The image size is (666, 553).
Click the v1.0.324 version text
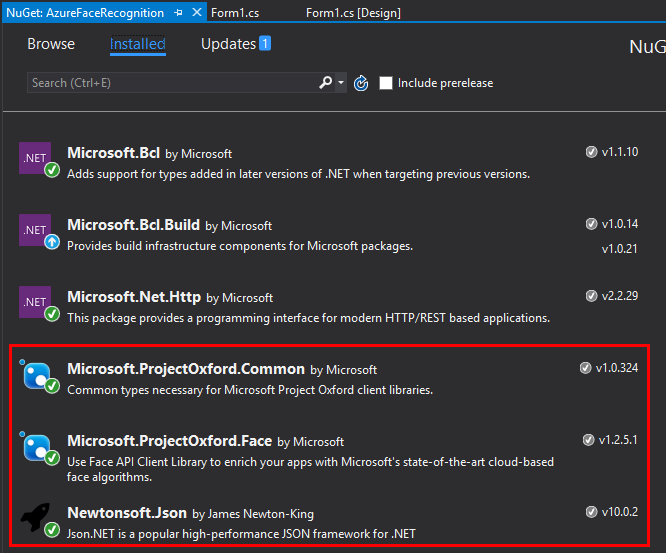click(617, 368)
